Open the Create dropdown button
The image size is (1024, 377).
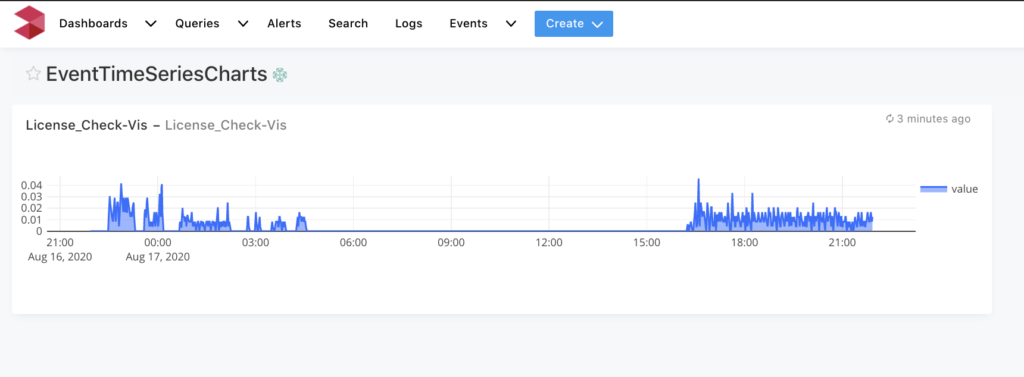[x=573, y=24]
